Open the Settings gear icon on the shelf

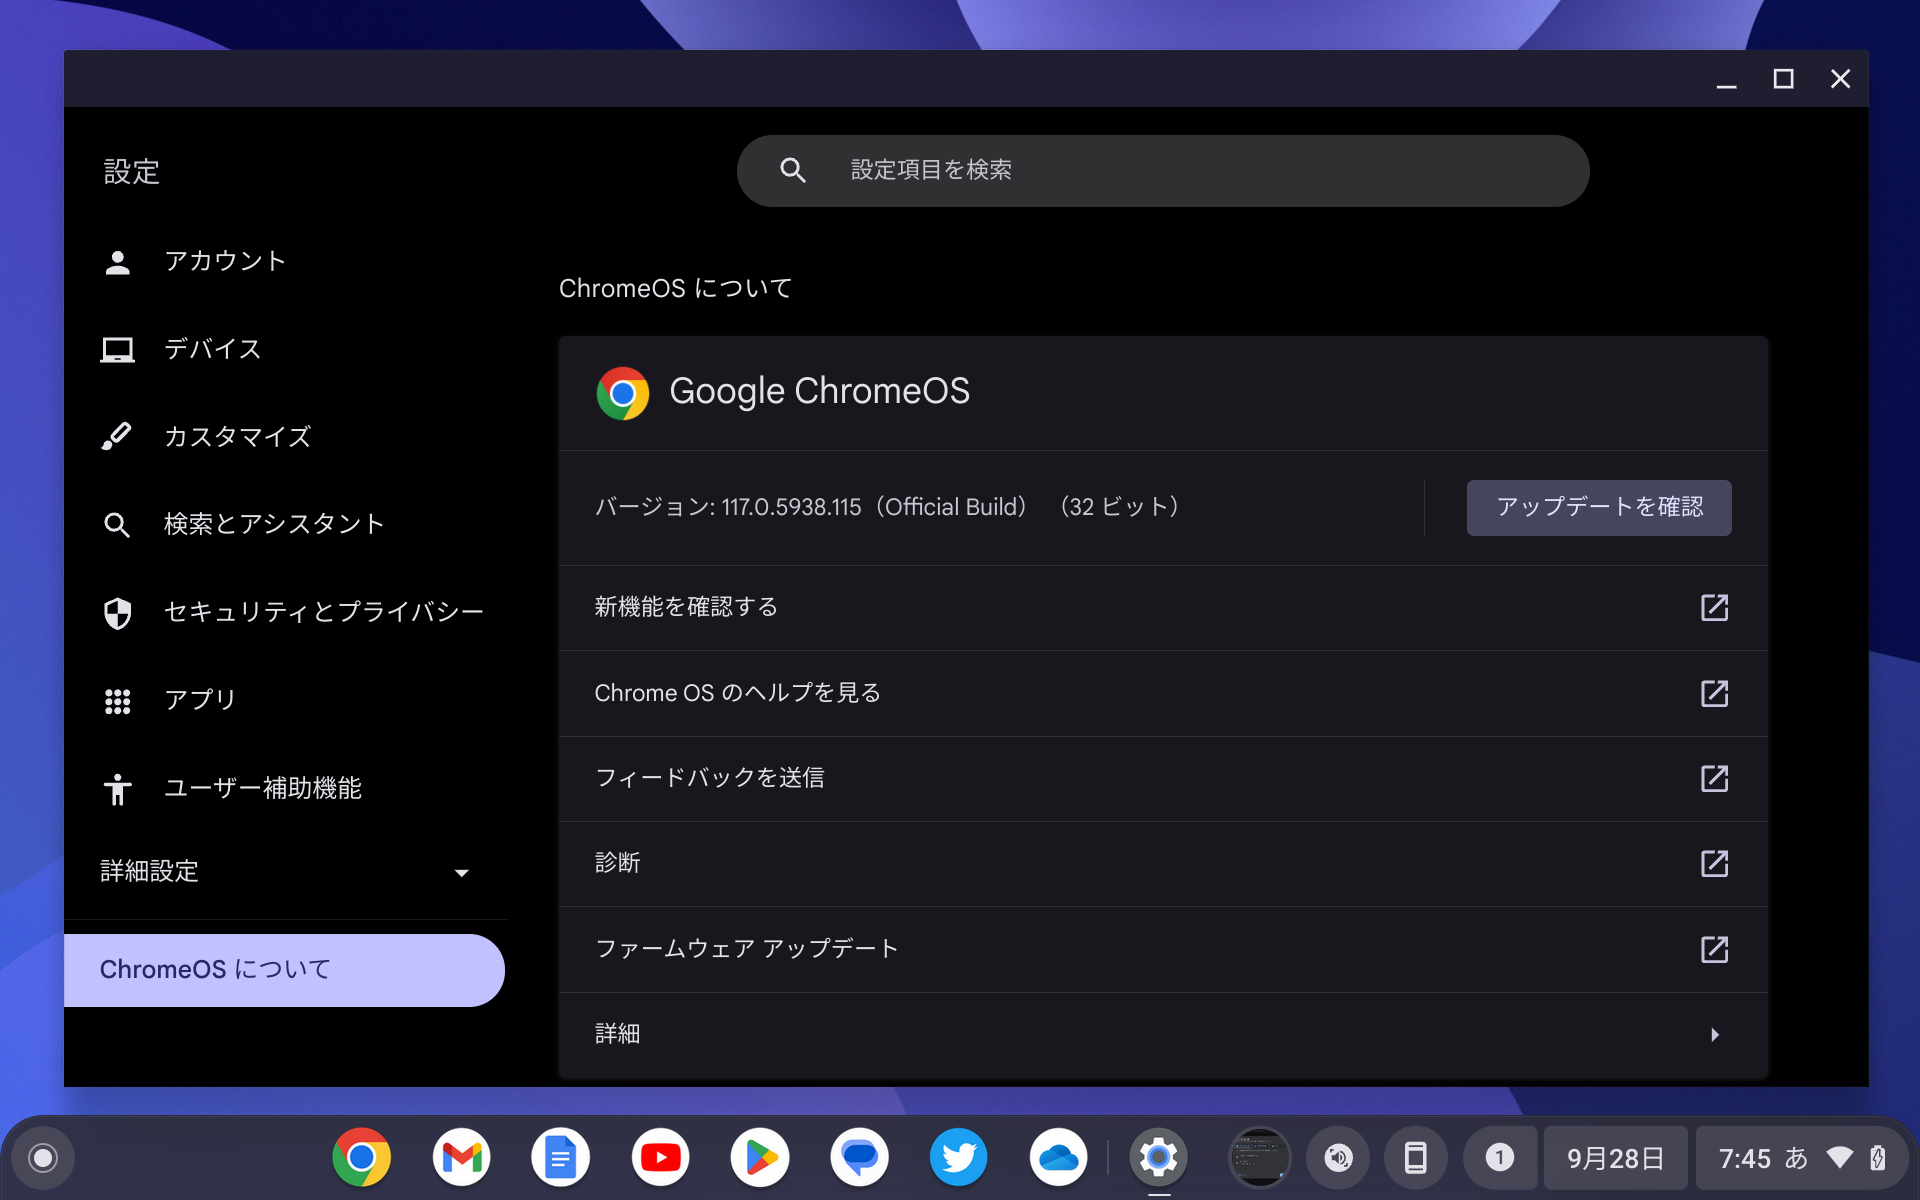[x=1158, y=1157]
